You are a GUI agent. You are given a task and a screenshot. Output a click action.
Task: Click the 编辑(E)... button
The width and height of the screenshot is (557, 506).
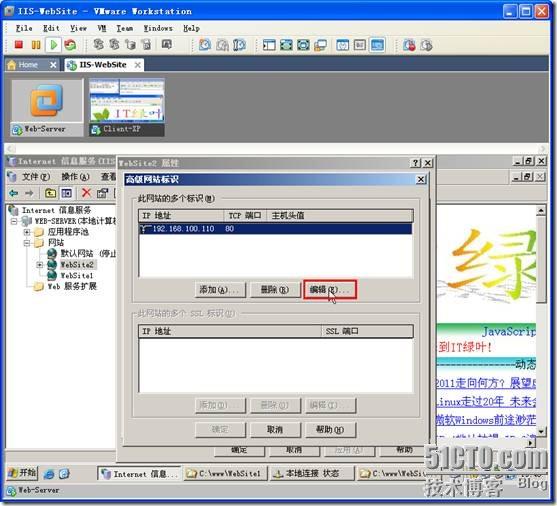point(330,290)
